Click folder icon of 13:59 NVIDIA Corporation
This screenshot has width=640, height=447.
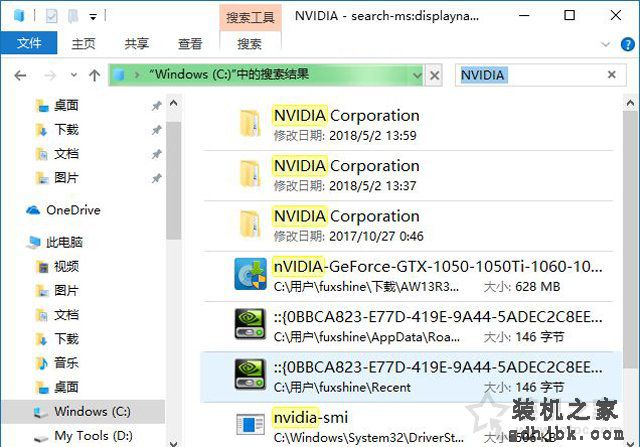[x=249, y=123]
